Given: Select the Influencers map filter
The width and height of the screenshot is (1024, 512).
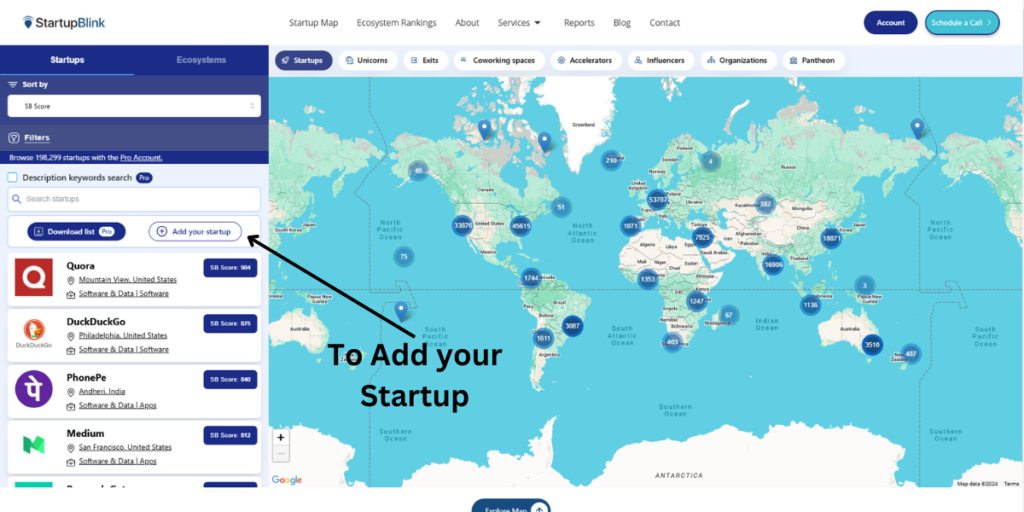Looking at the screenshot, I should point(661,60).
